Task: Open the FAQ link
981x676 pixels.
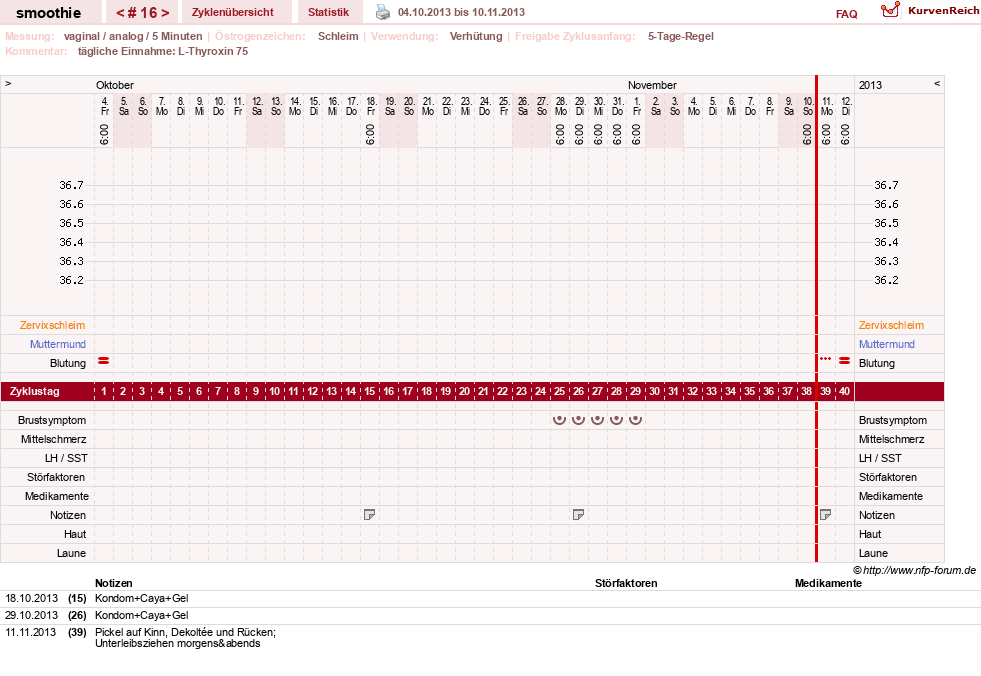Action: coord(846,14)
